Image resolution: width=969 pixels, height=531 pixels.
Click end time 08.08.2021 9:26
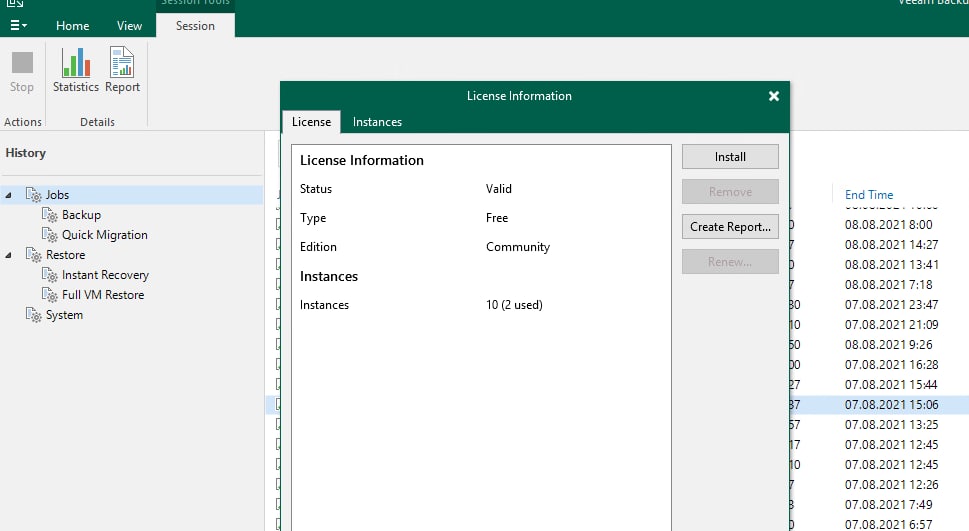tap(889, 345)
